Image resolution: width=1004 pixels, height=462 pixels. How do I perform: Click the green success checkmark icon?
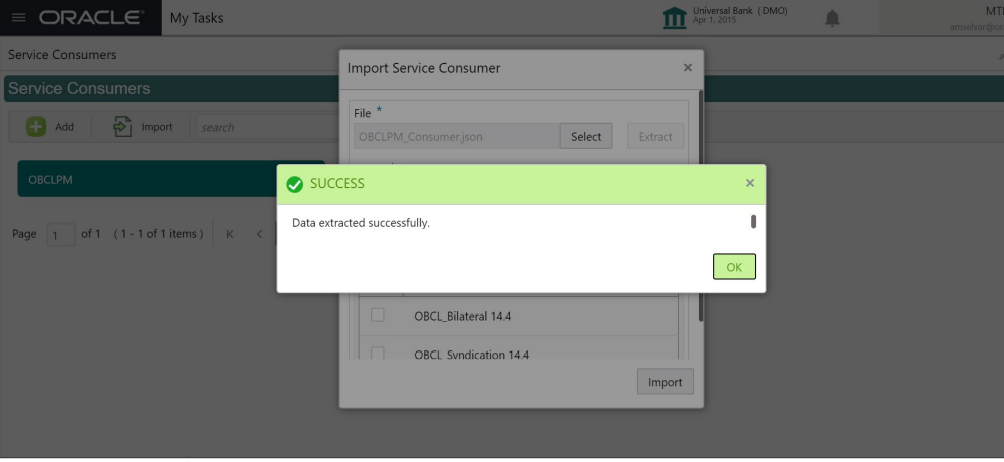pyautogui.click(x=295, y=184)
